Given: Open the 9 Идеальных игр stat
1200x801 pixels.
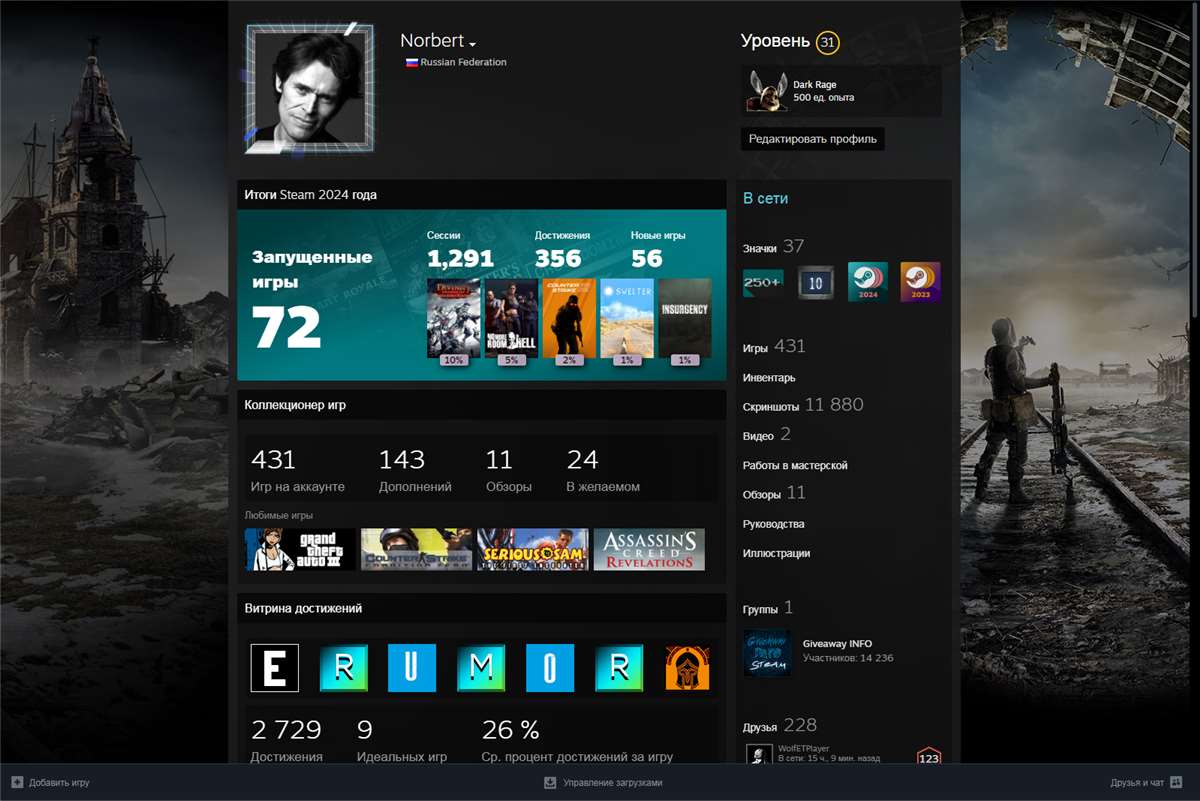Looking at the screenshot, I should coord(402,741).
